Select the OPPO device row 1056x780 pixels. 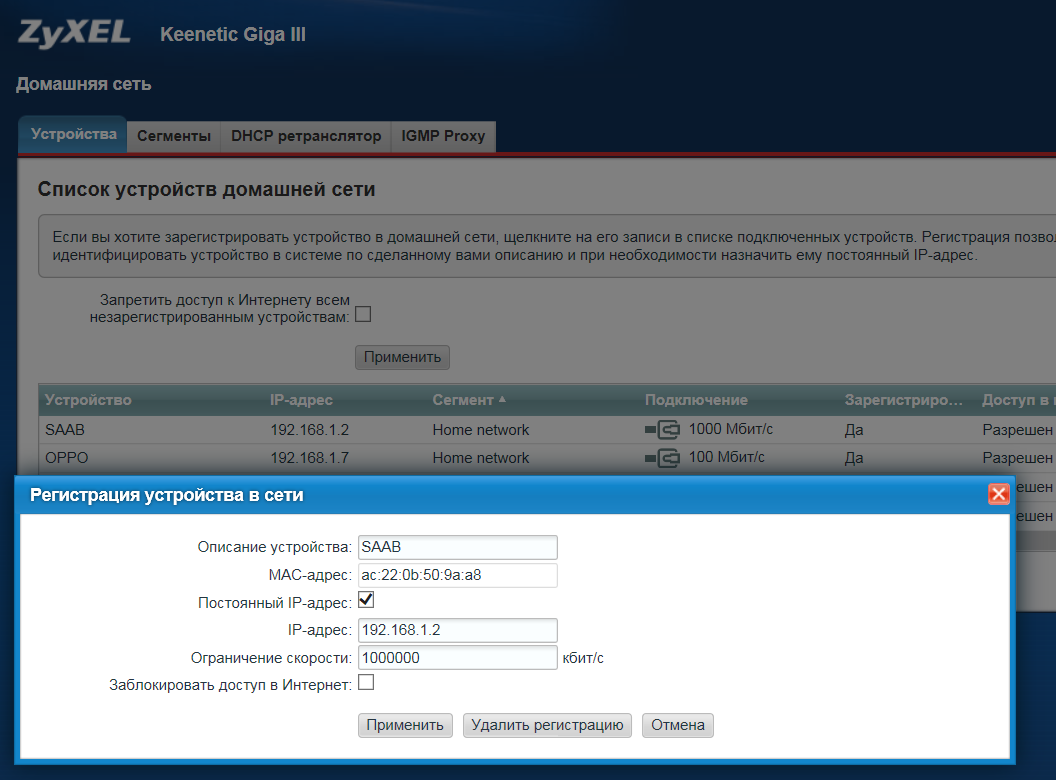point(547,458)
